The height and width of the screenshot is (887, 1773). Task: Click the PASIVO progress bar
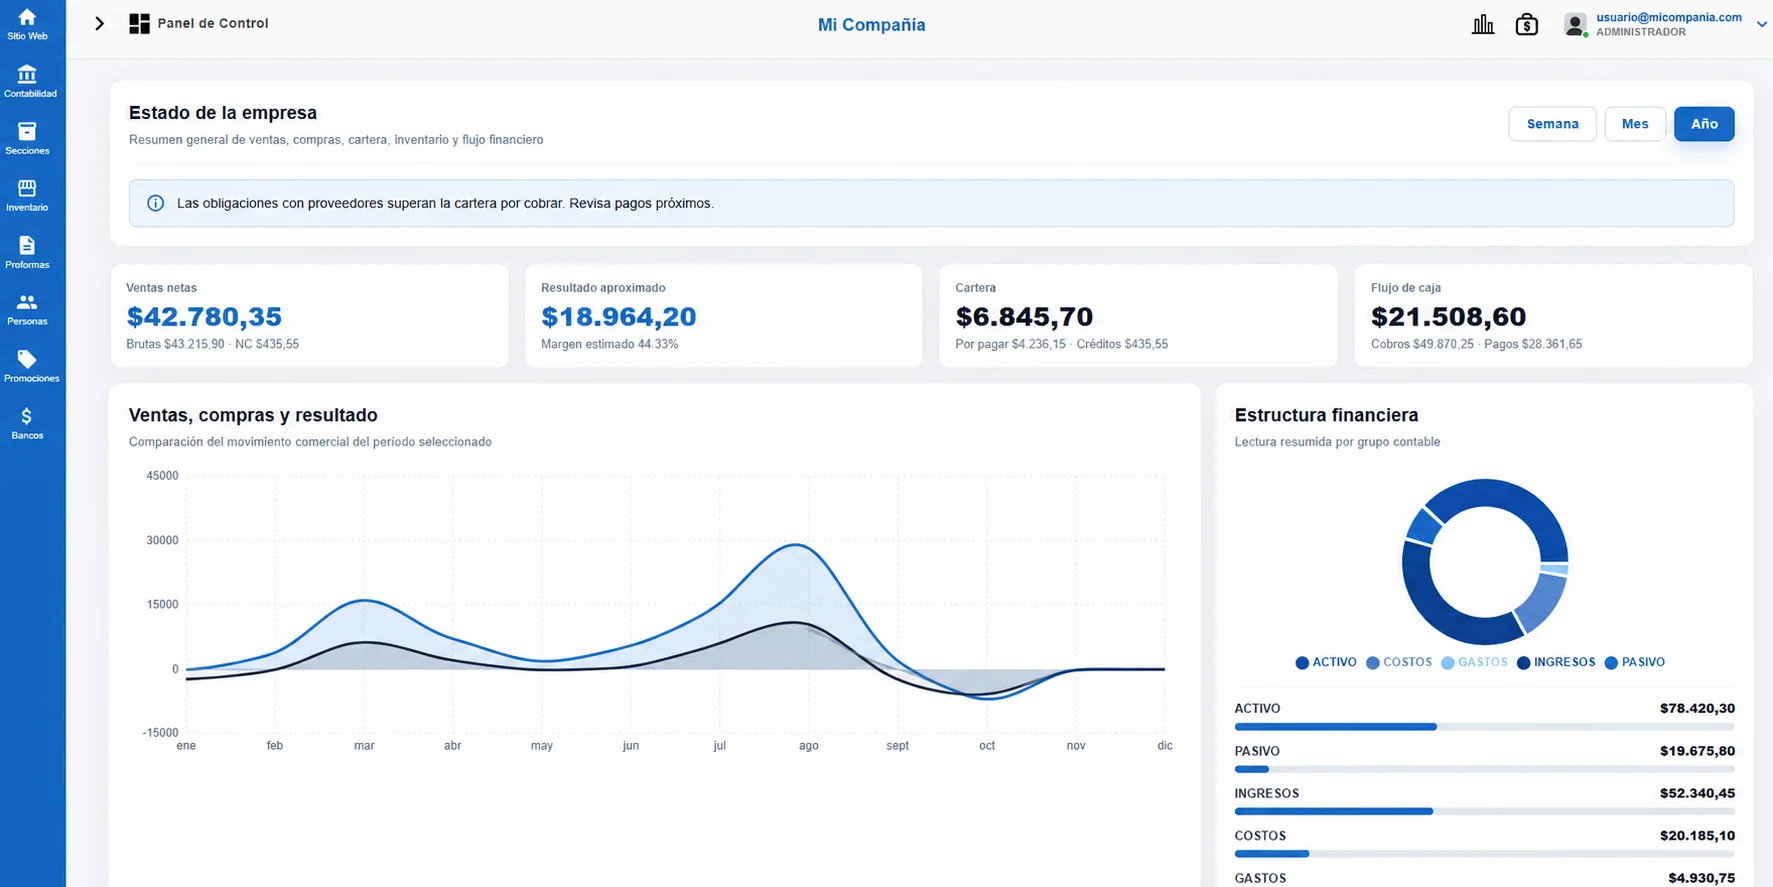click(1484, 769)
